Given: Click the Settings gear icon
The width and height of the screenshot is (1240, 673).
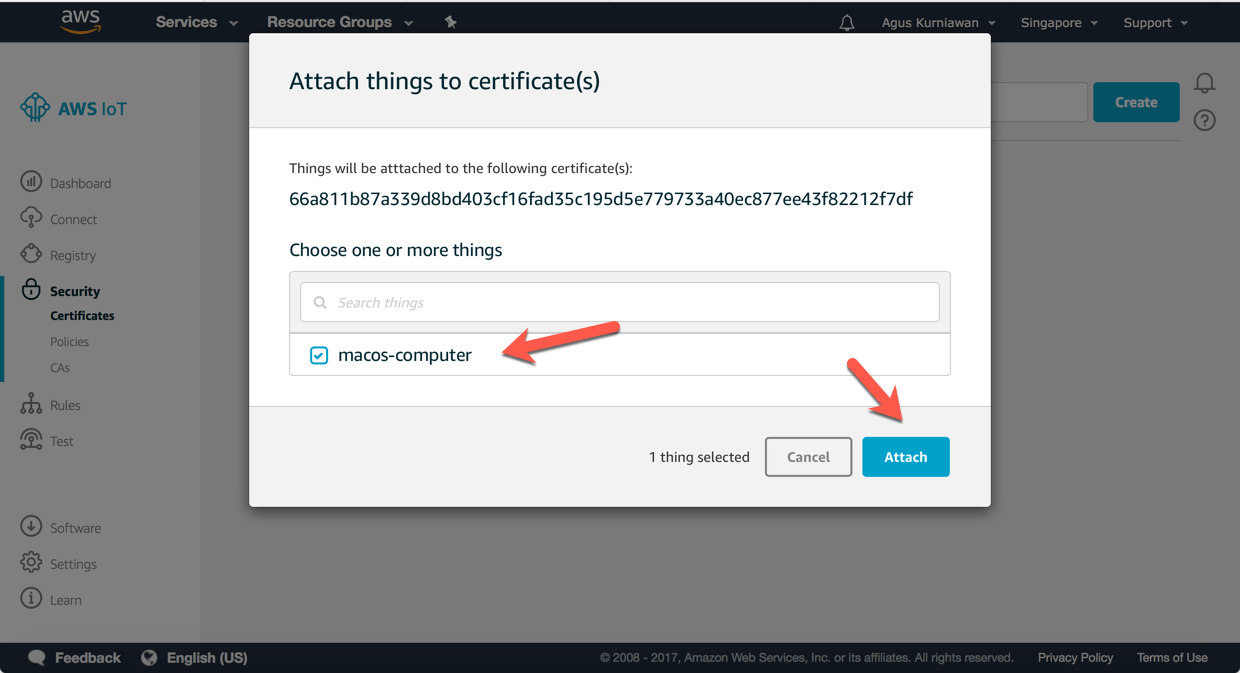Looking at the screenshot, I should (31, 563).
